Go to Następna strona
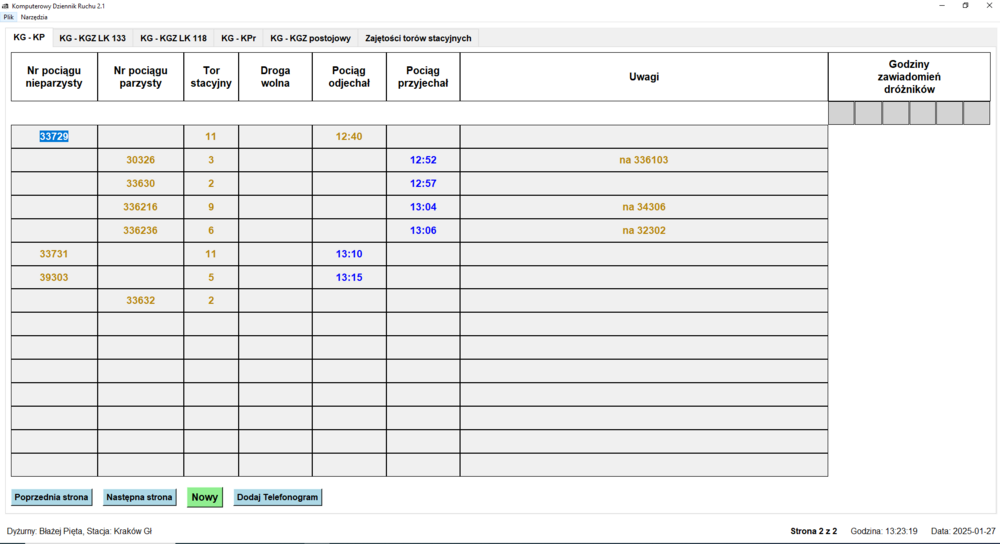 pos(140,497)
